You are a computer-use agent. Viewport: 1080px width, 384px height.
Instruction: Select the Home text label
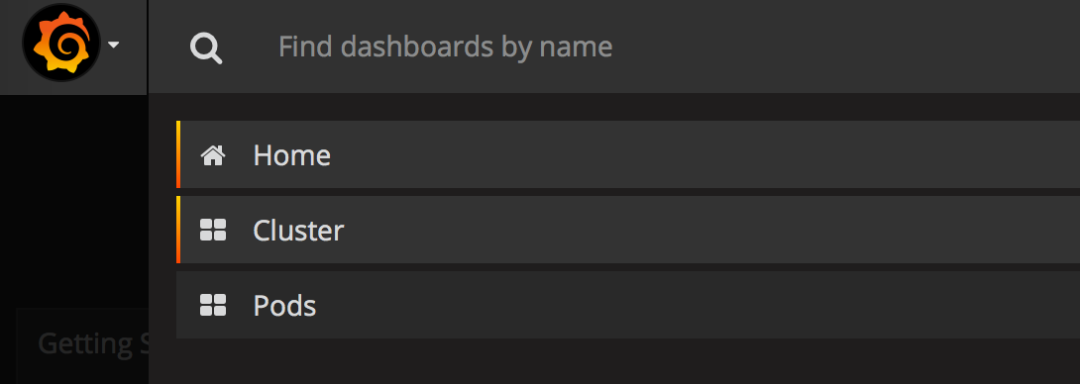(x=292, y=156)
